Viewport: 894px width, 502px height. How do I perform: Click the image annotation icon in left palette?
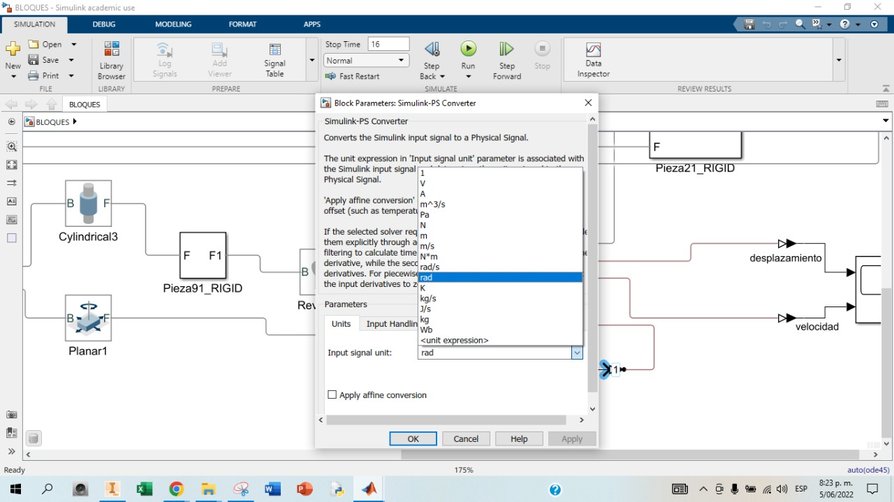point(11,220)
